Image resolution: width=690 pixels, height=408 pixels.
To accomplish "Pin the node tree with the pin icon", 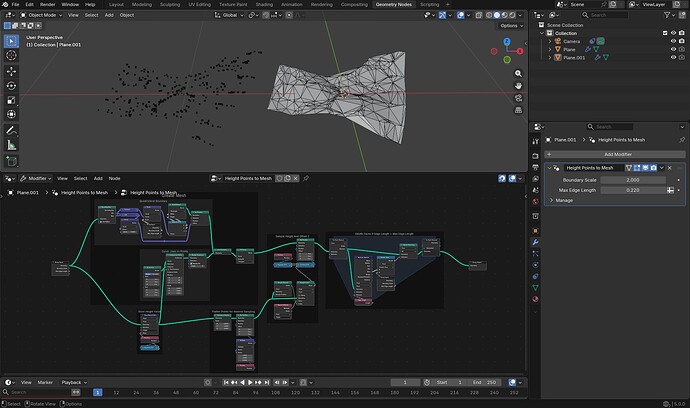I will coord(306,178).
